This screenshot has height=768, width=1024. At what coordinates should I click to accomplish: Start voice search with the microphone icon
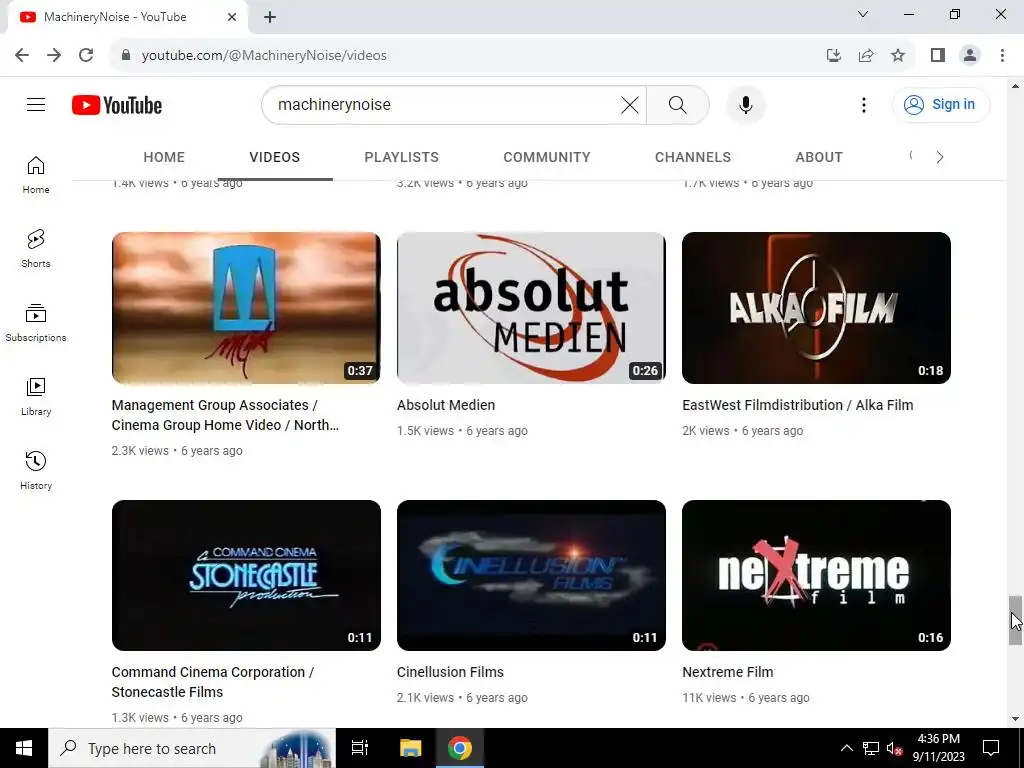pyautogui.click(x=745, y=104)
